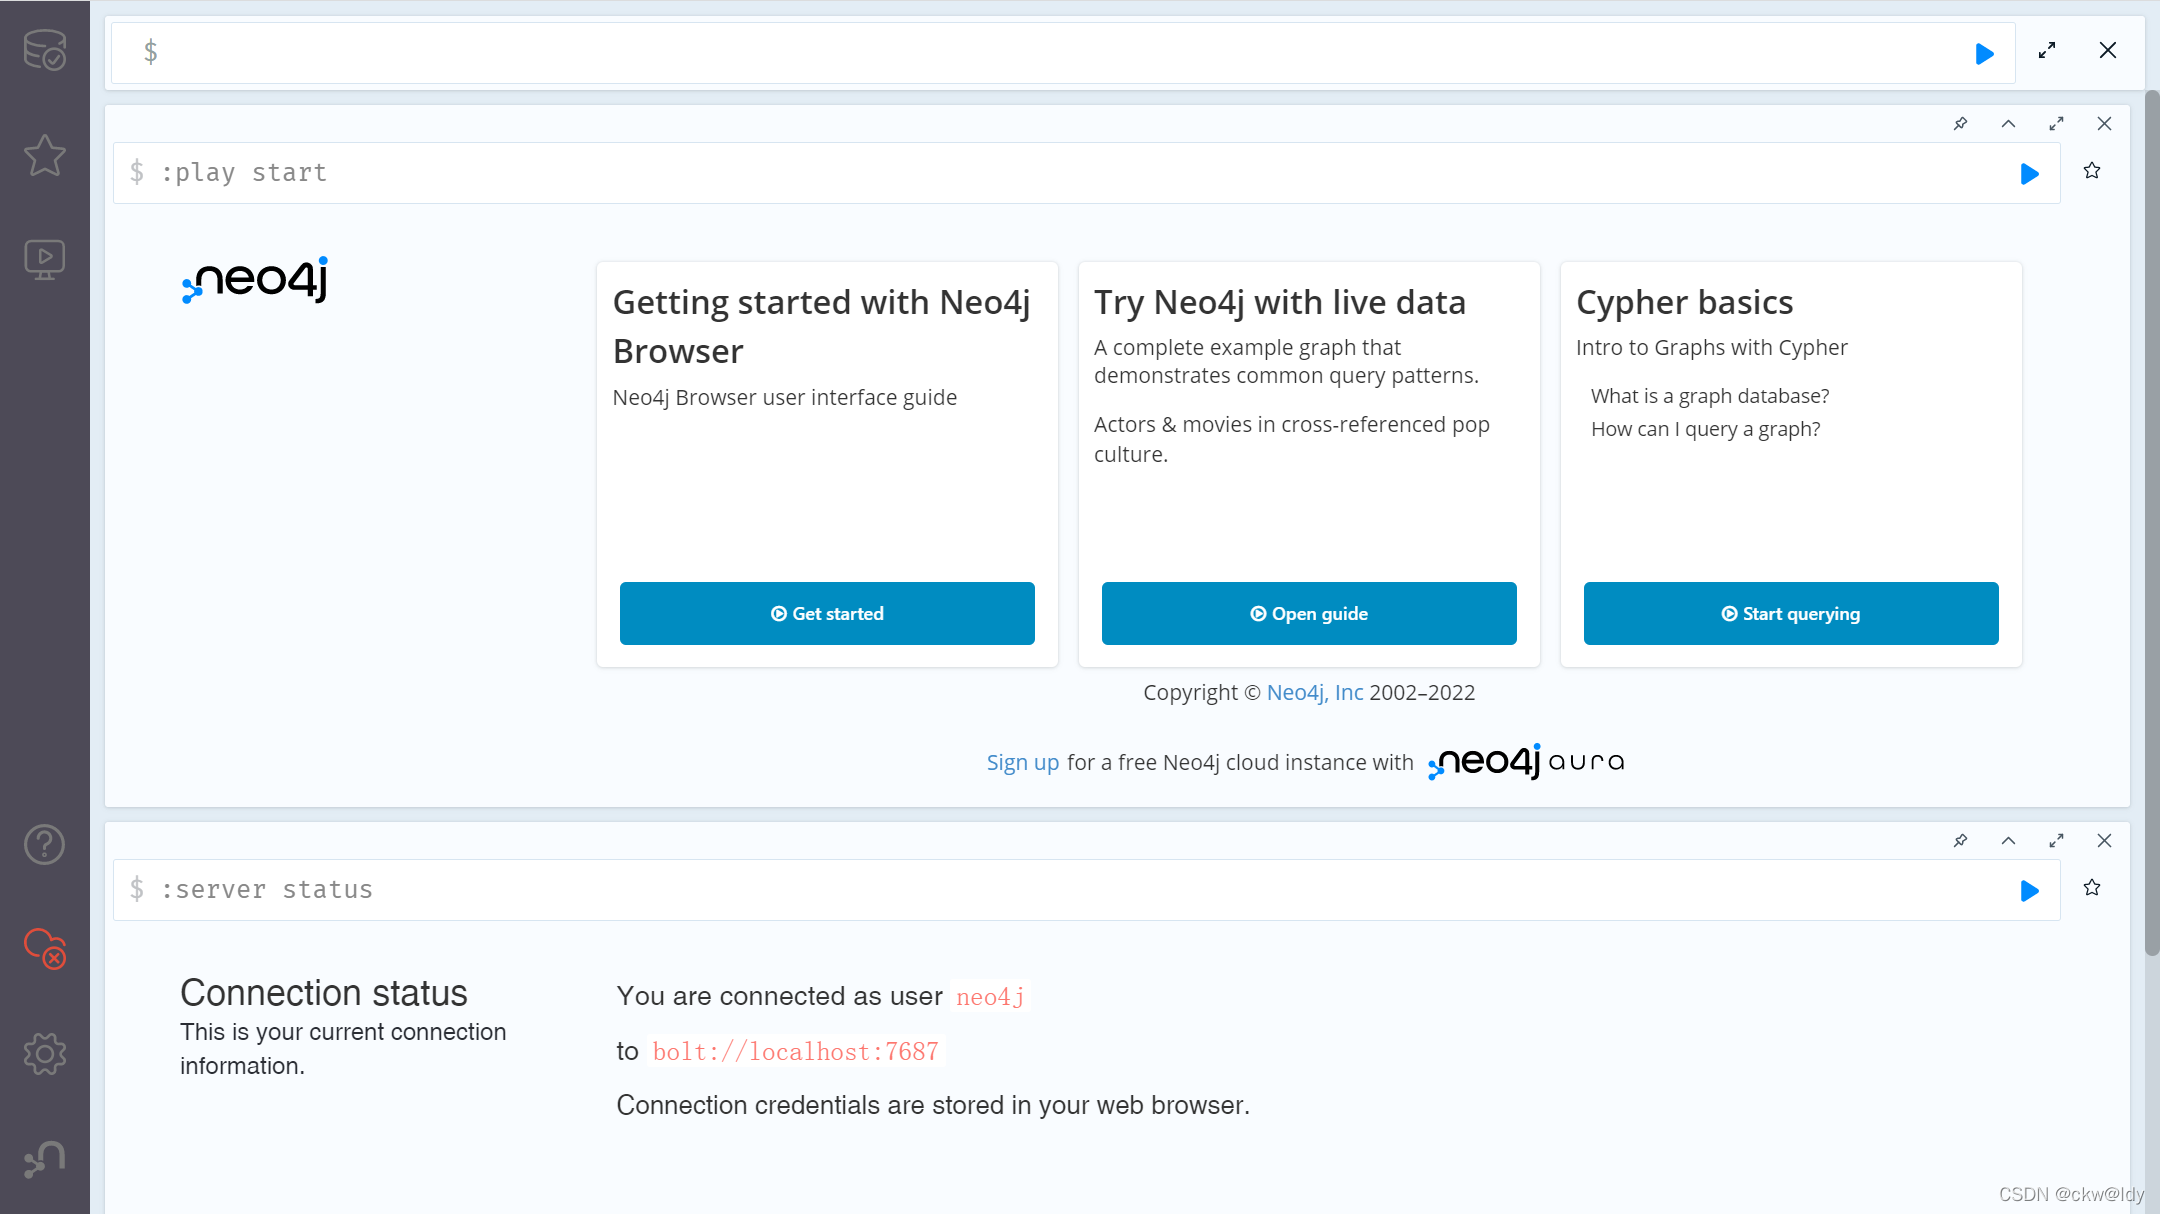Click the :server status command field
Screen dimensions: 2160x1214
tap(1086, 890)
